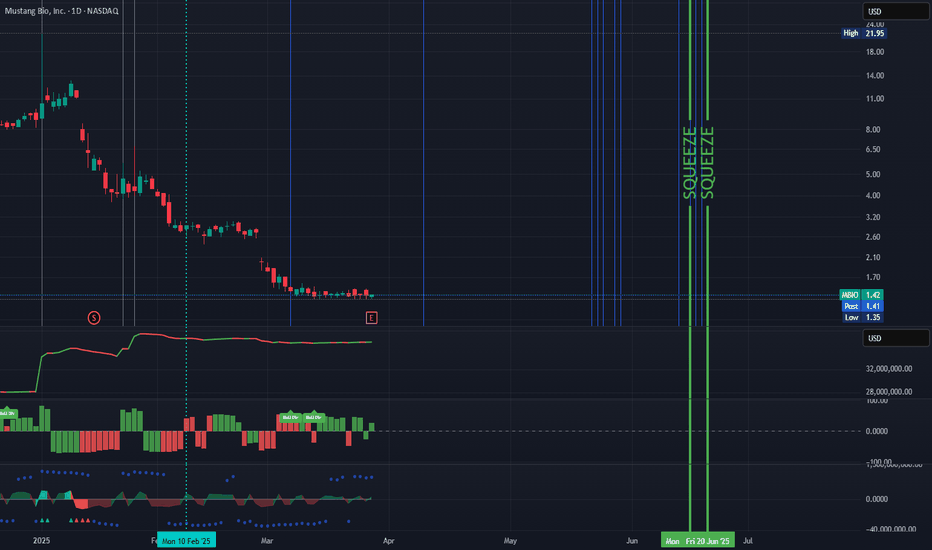The image size is (932, 550).
Task: Click the 'May' time axis label
Action: pos(510,540)
